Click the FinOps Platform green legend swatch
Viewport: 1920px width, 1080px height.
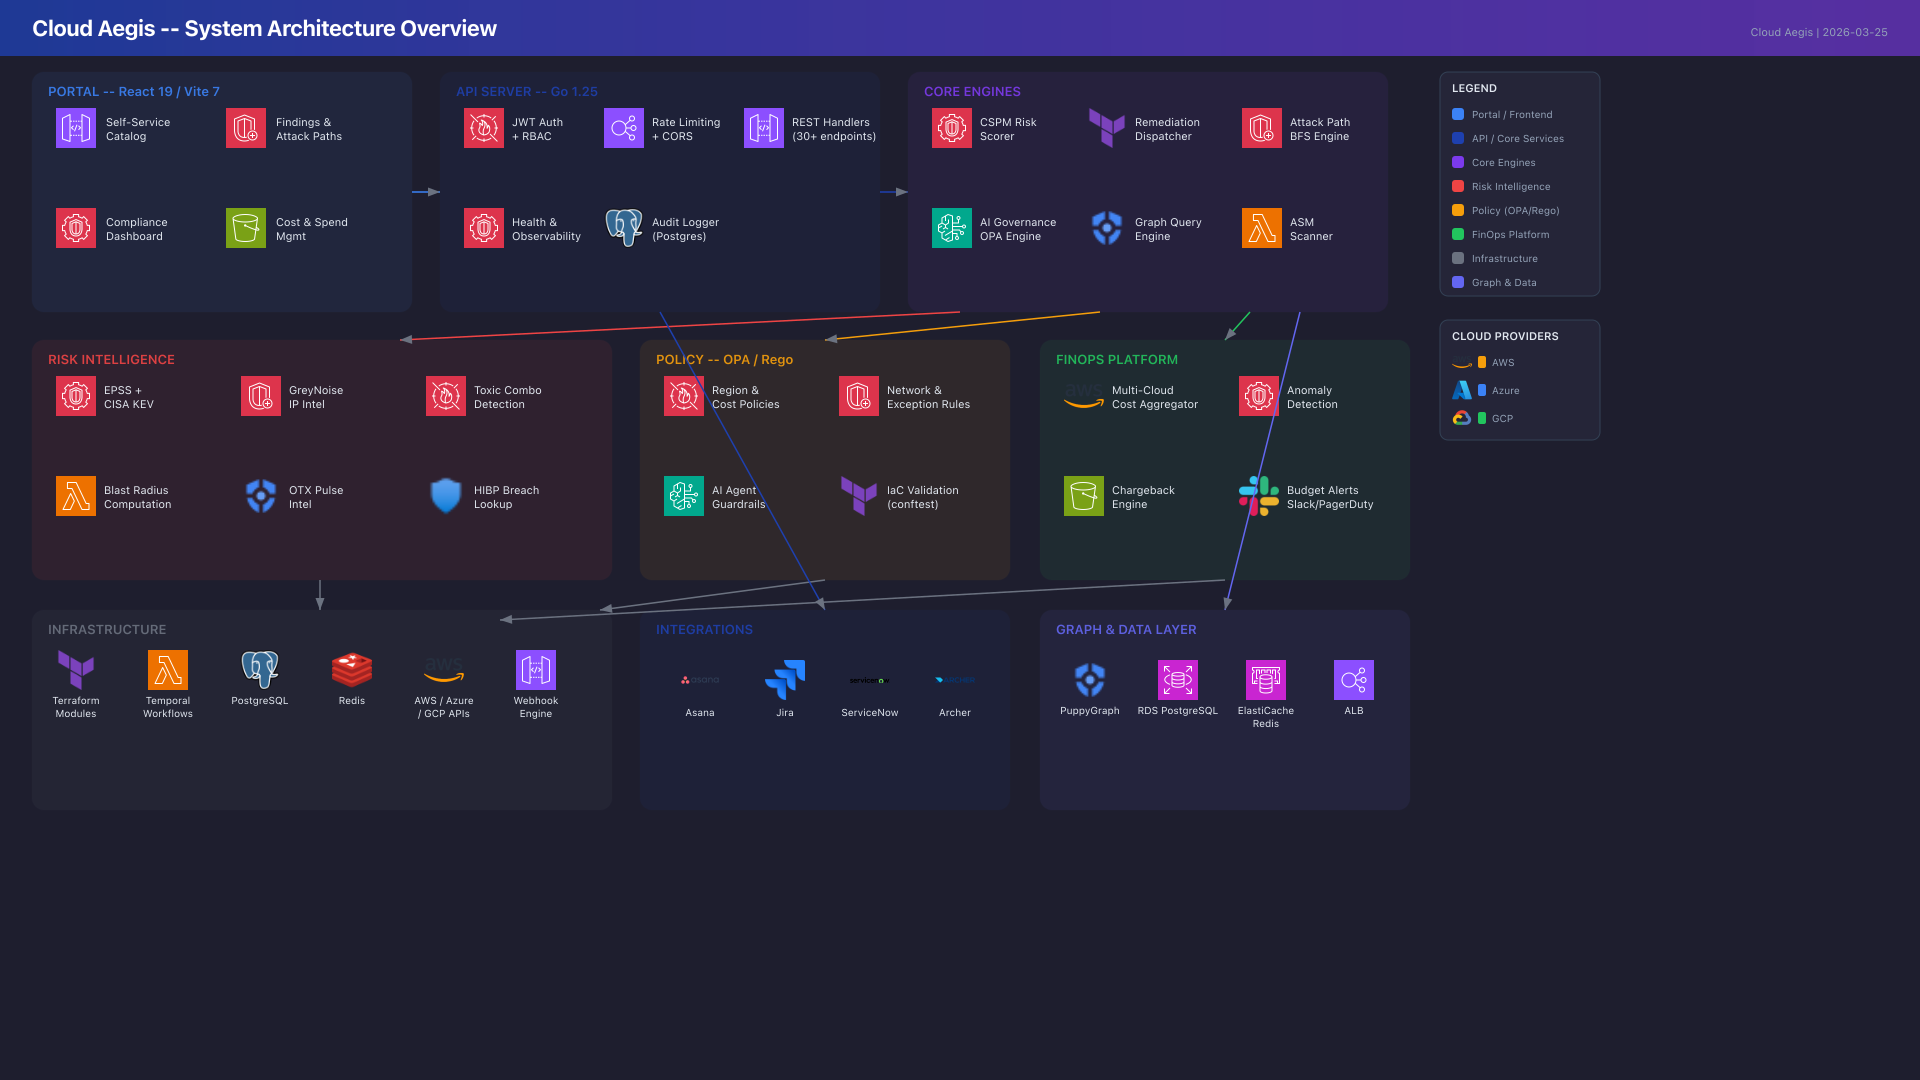[1458, 234]
